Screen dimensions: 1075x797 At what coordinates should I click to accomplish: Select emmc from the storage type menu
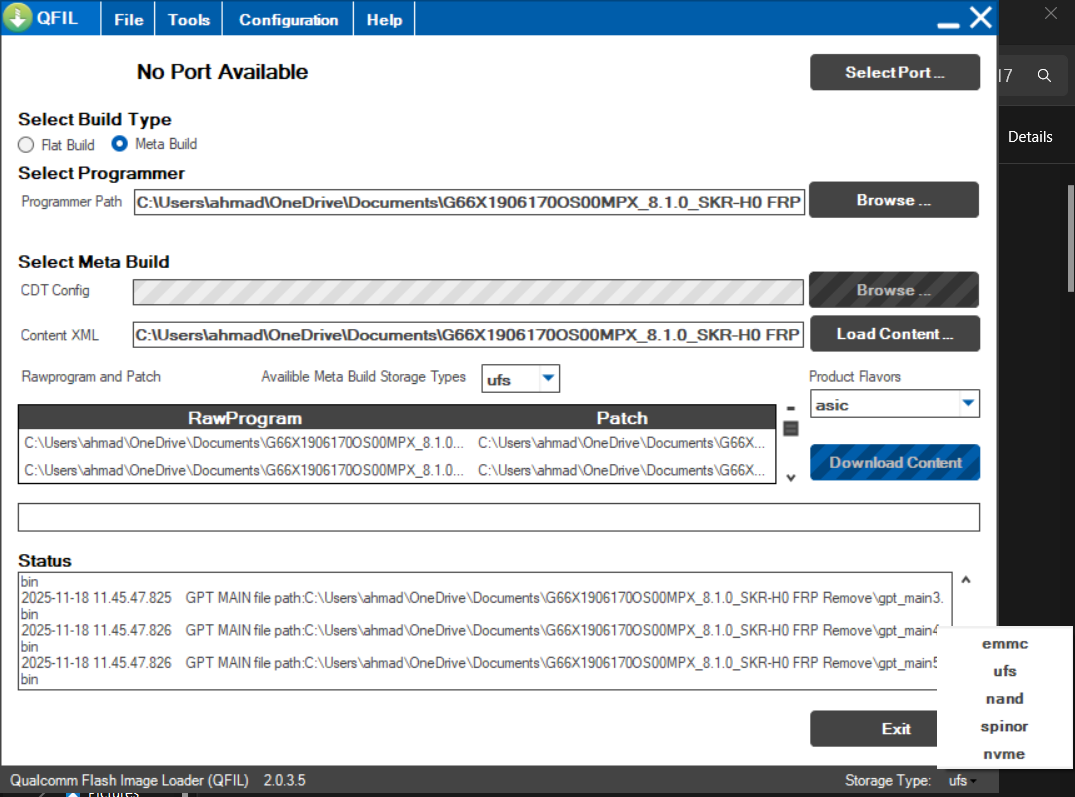[x=1004, y=644]
